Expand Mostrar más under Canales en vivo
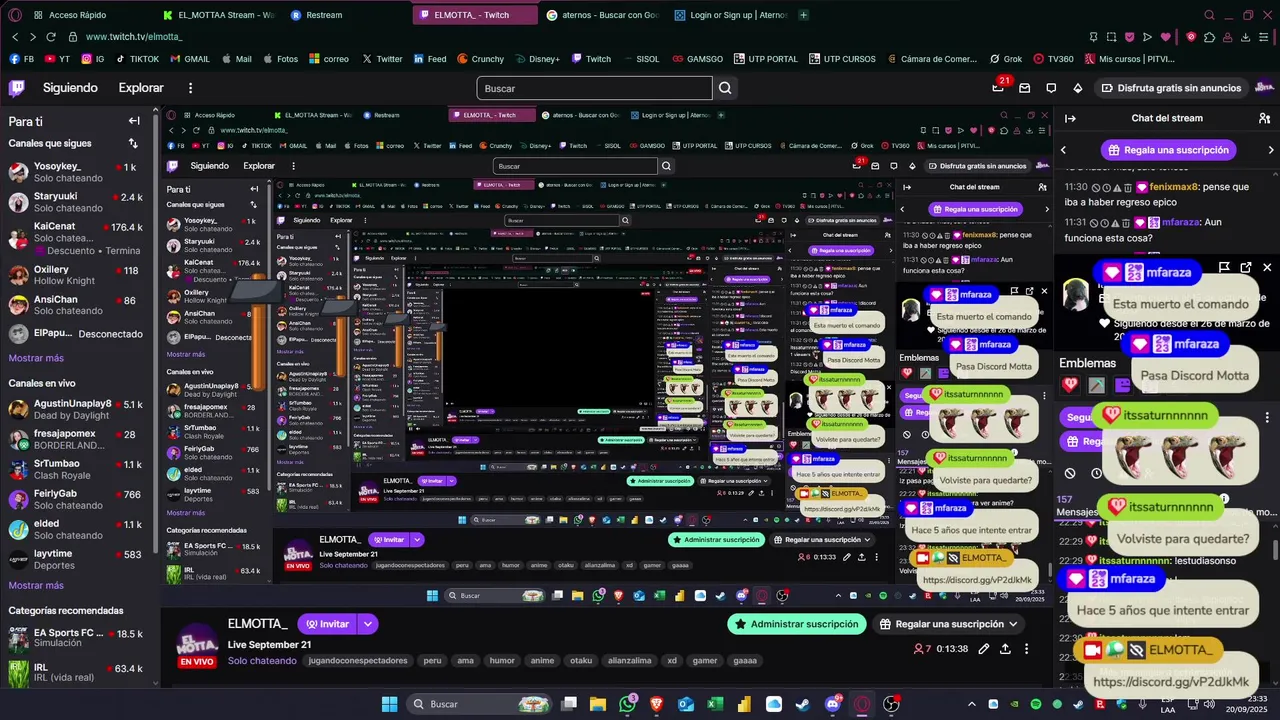This screenshot has height=720, width=1280. [x=36, y=586]
